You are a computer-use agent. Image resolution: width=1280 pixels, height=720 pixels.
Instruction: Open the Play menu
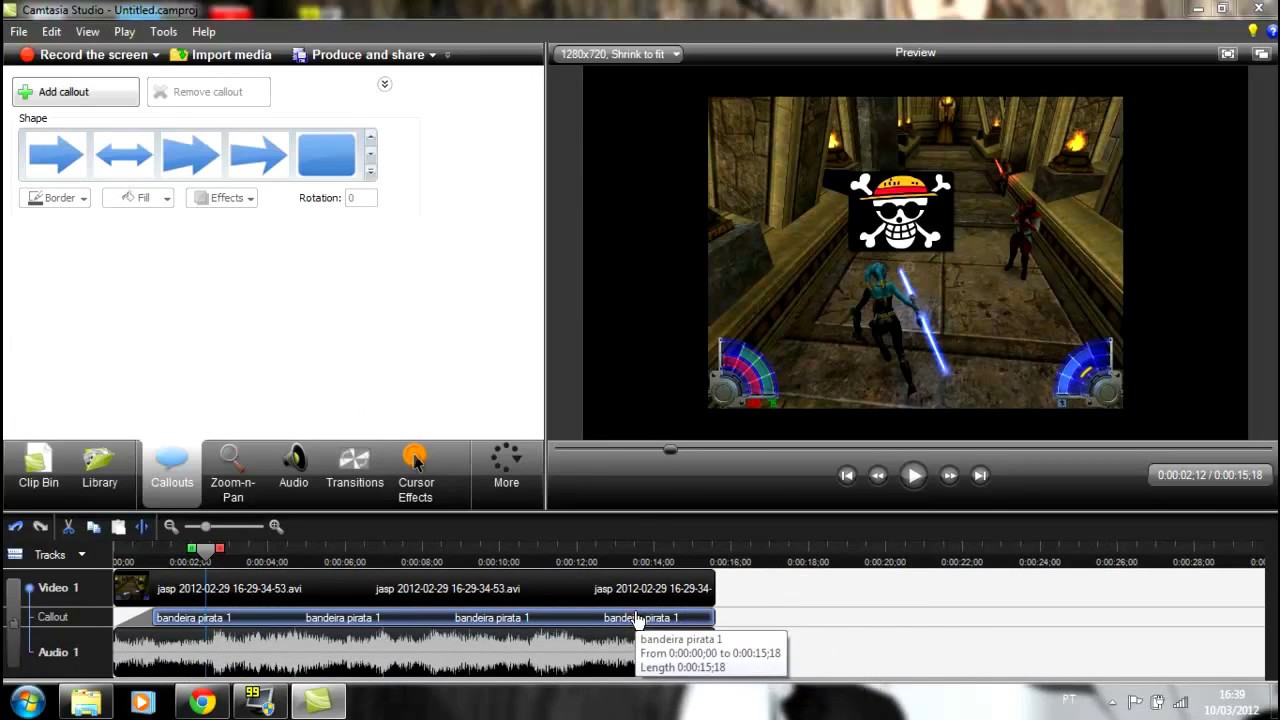tap(124, 32)
